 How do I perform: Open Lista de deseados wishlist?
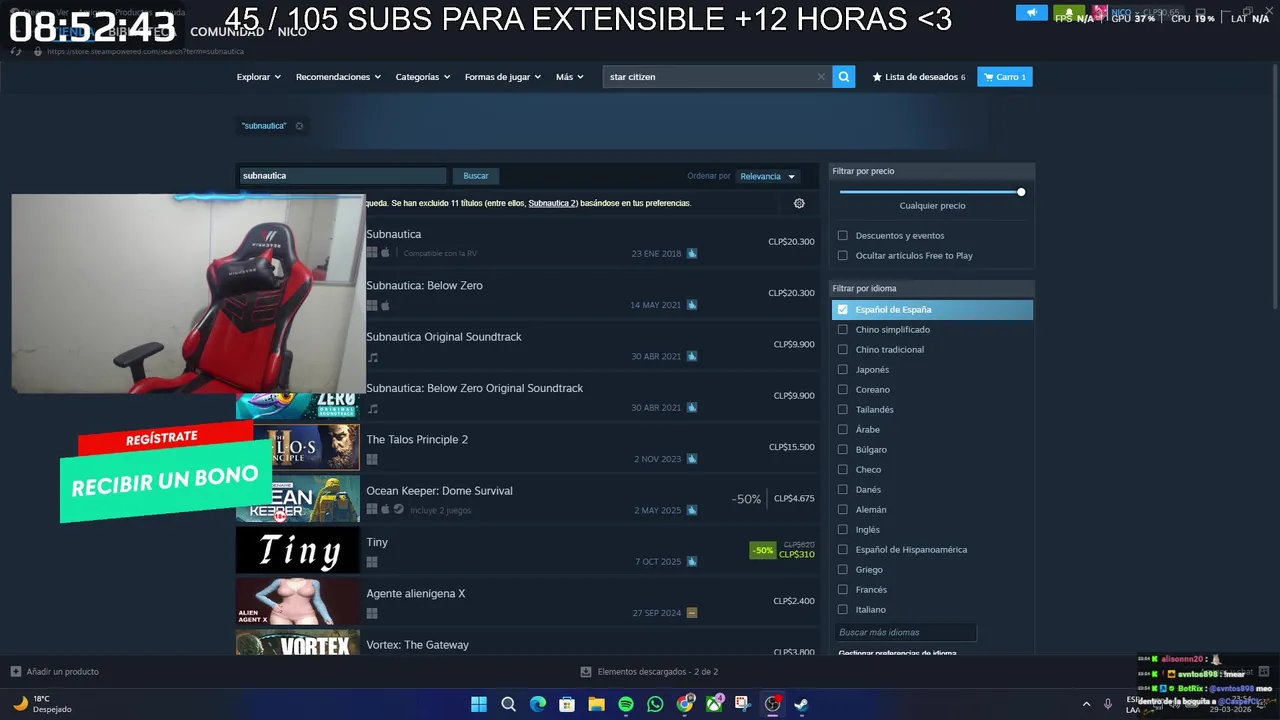(x=919, y=76)
